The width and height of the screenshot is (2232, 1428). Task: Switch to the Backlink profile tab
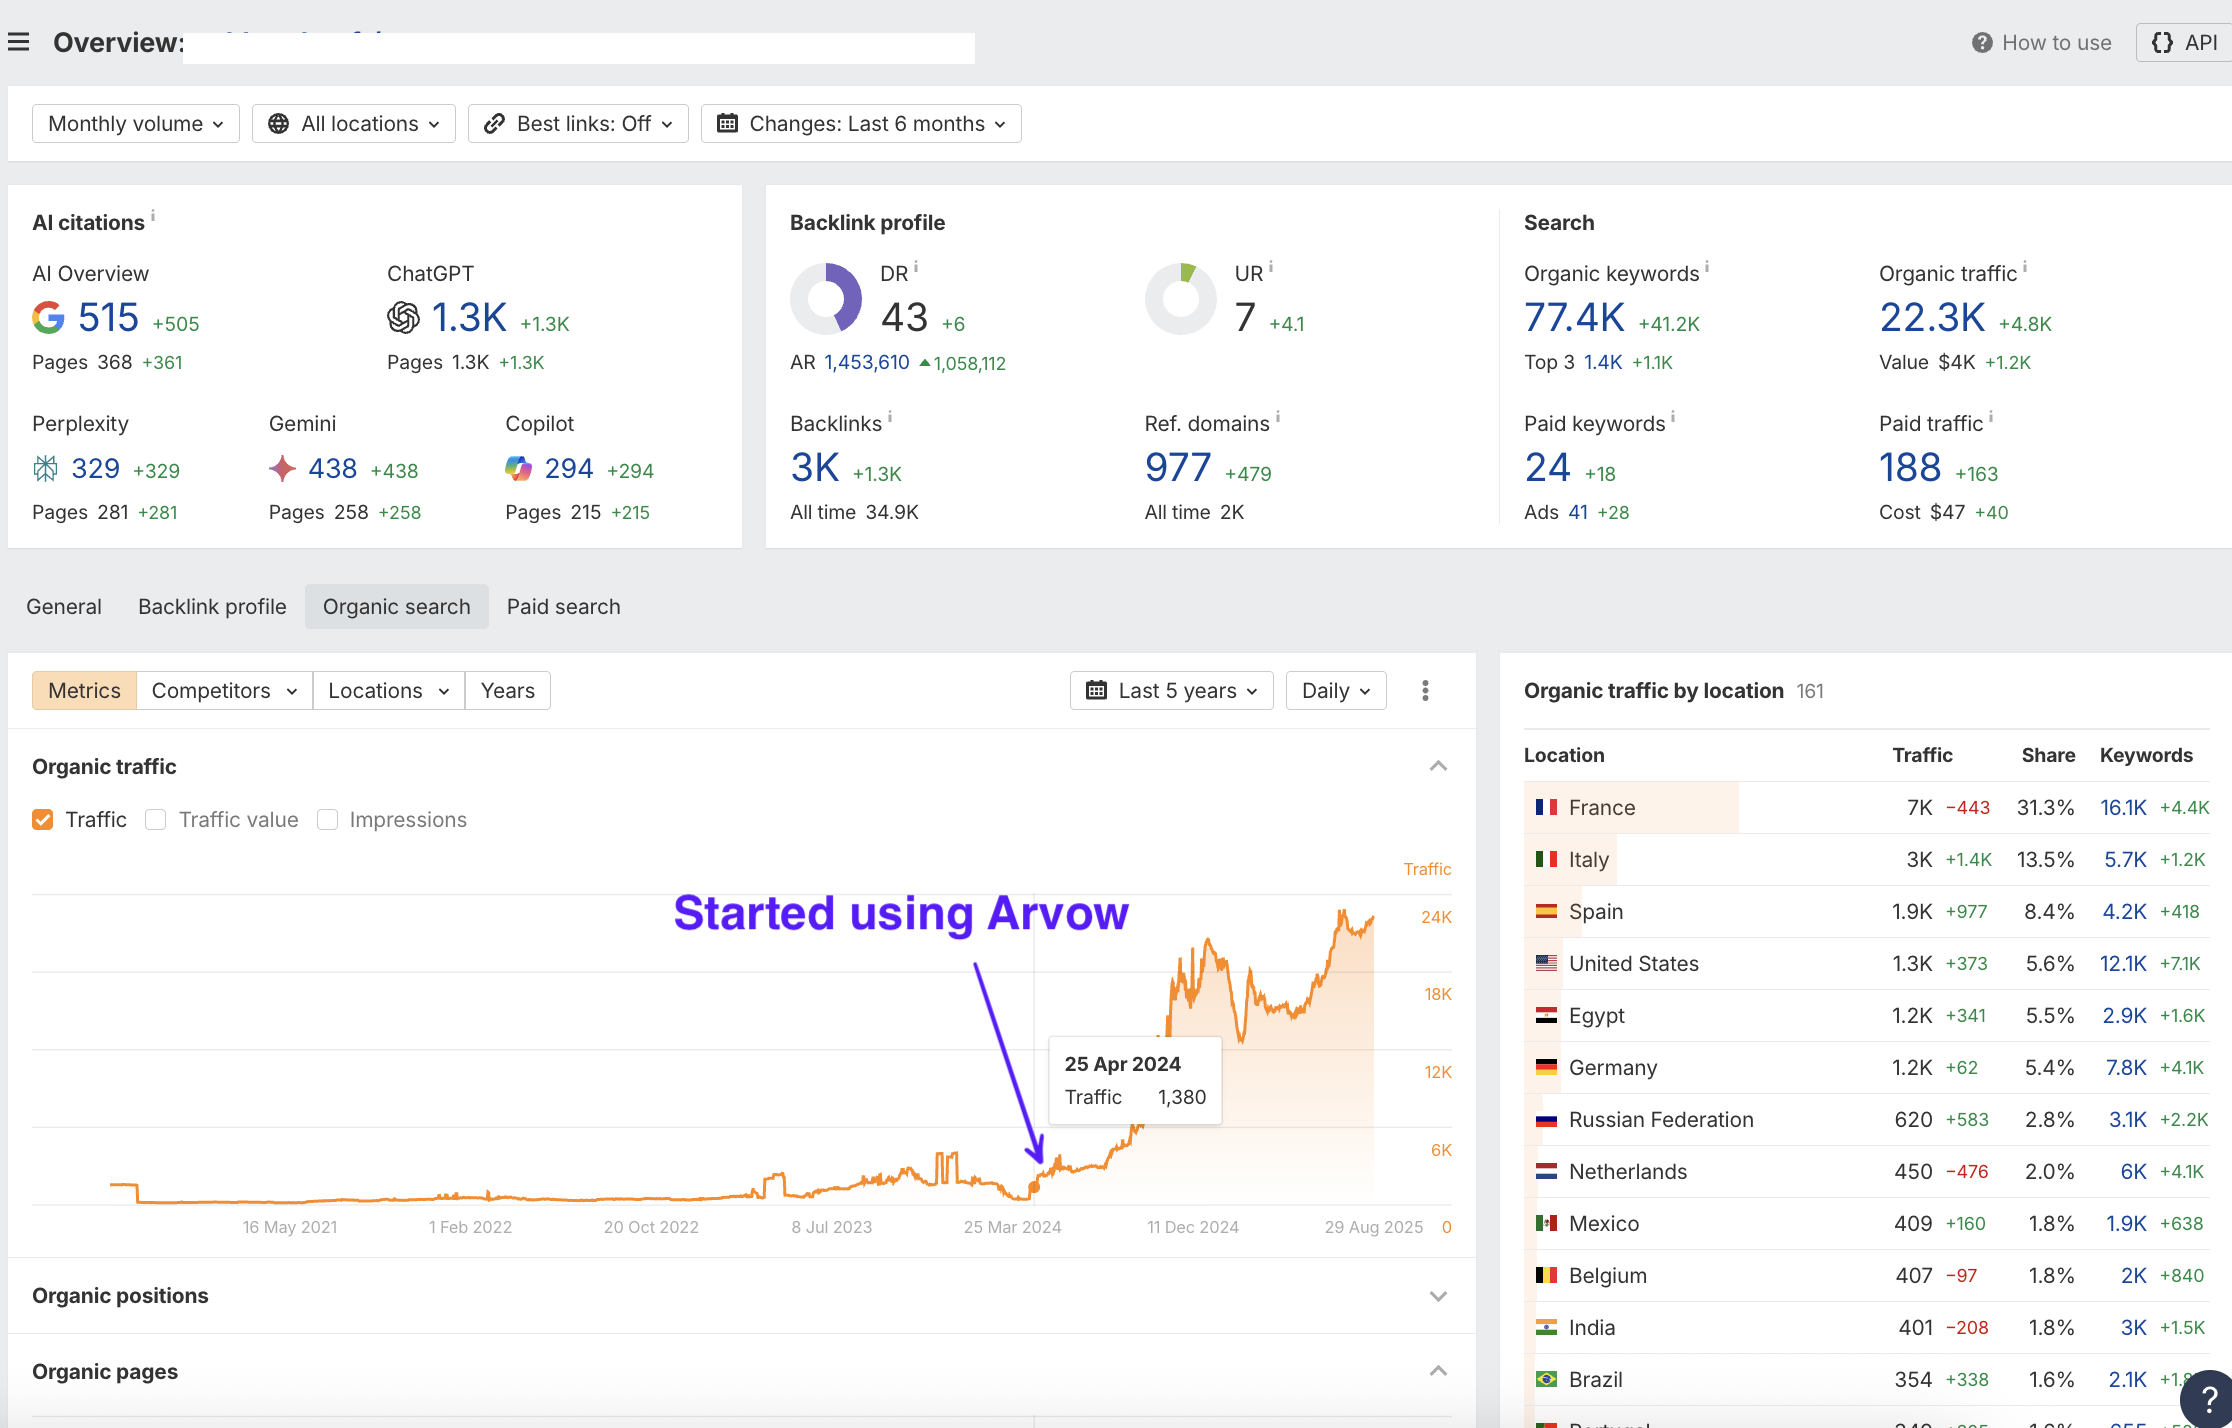click(x=212, y=607)
